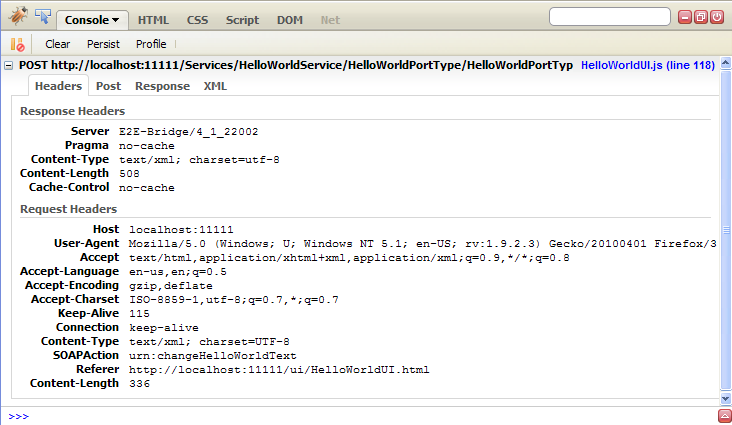732x425 pixels.
Task: Toggle the Persist option
Action: point(103,44)
